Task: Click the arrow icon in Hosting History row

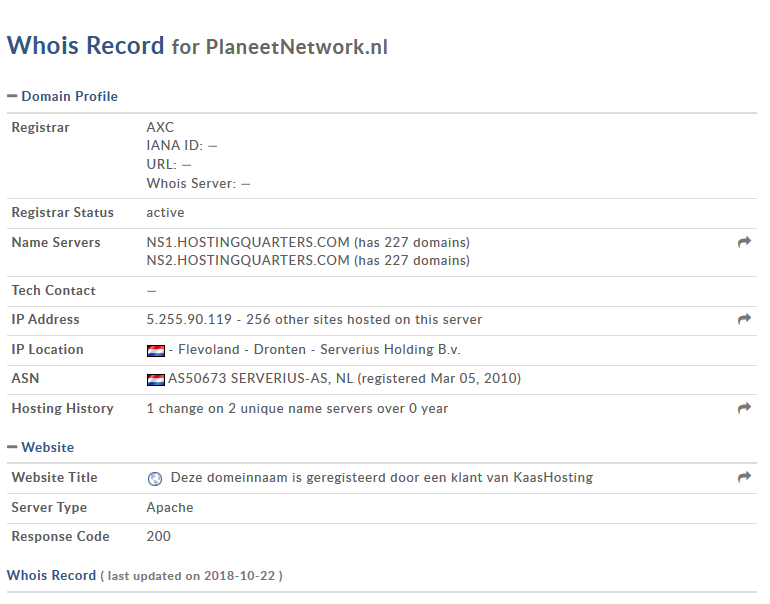Action: (744, 408)
